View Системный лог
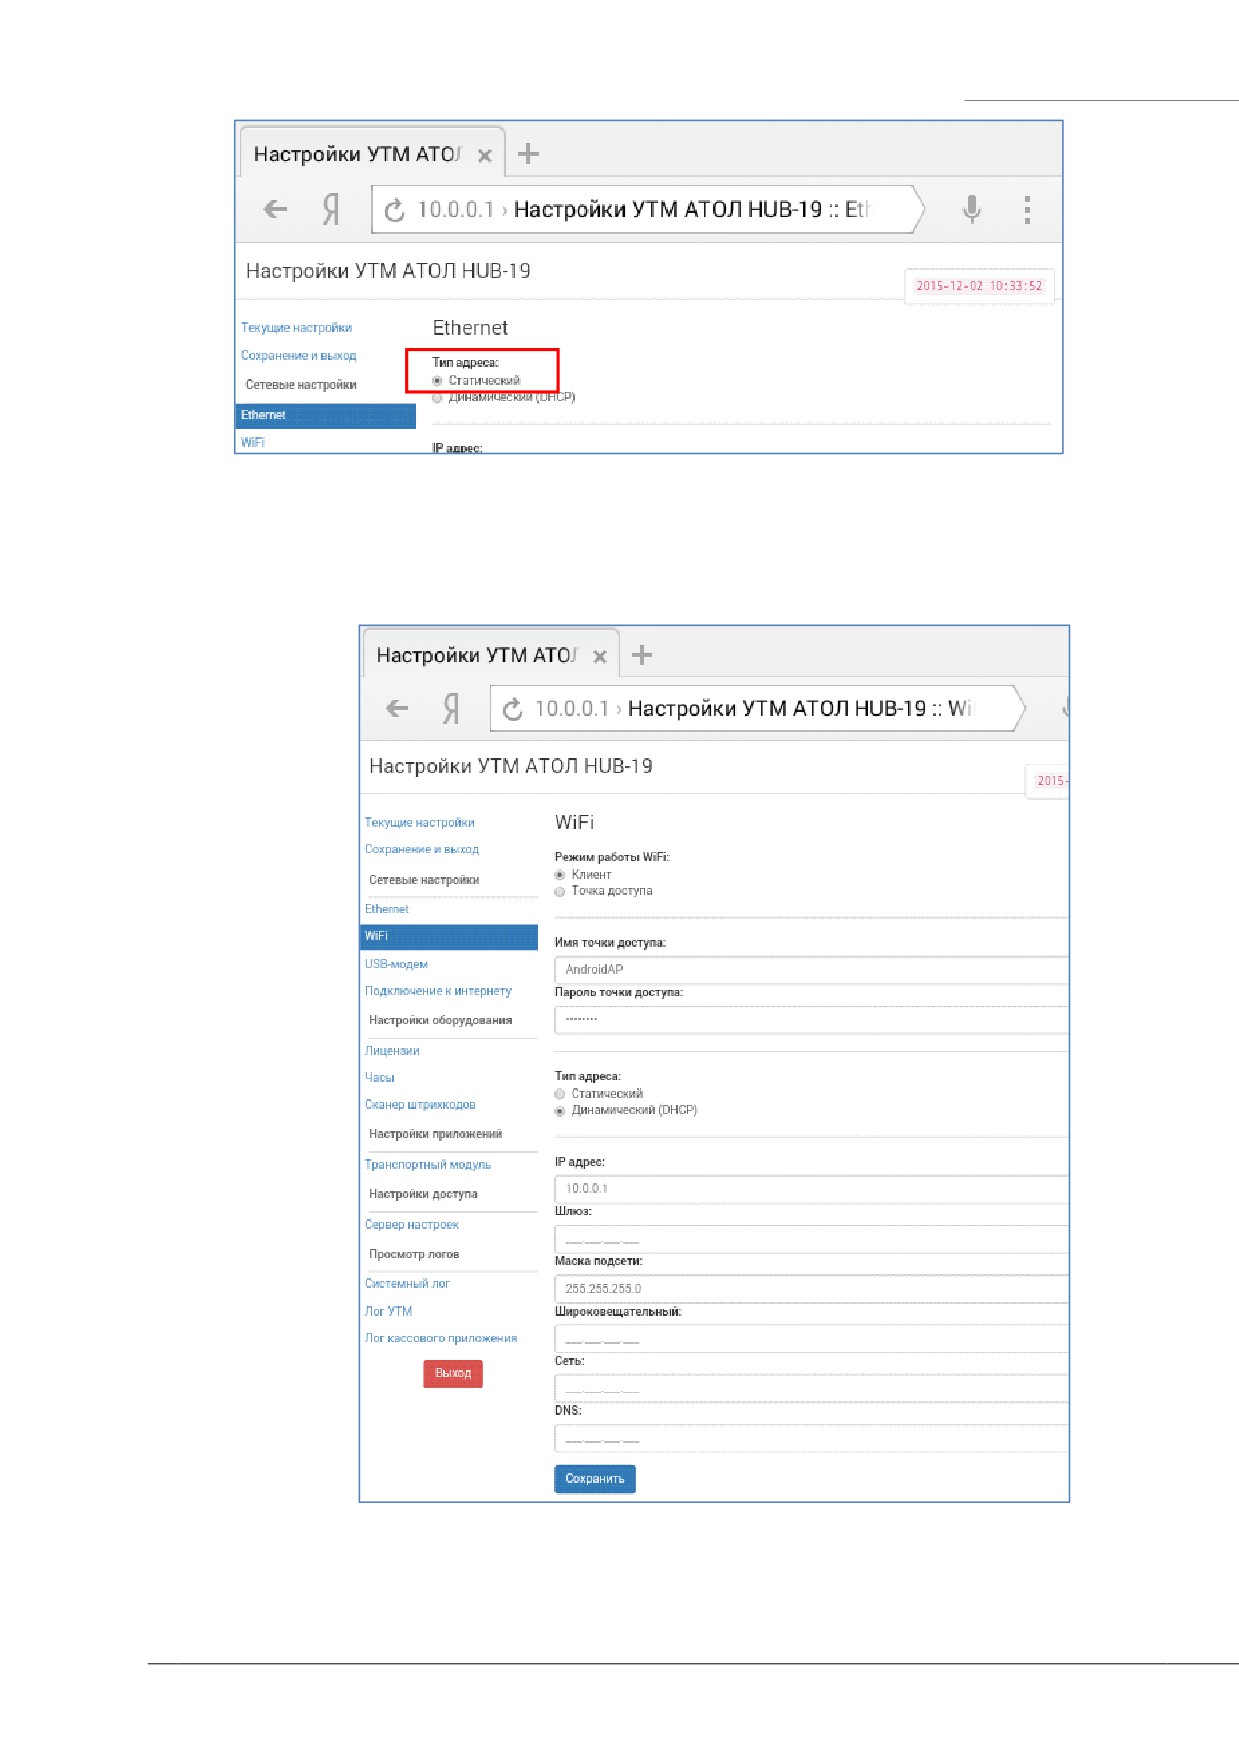The width and height of the screenshot is (1239, 1752). [x=407, y=1284]
